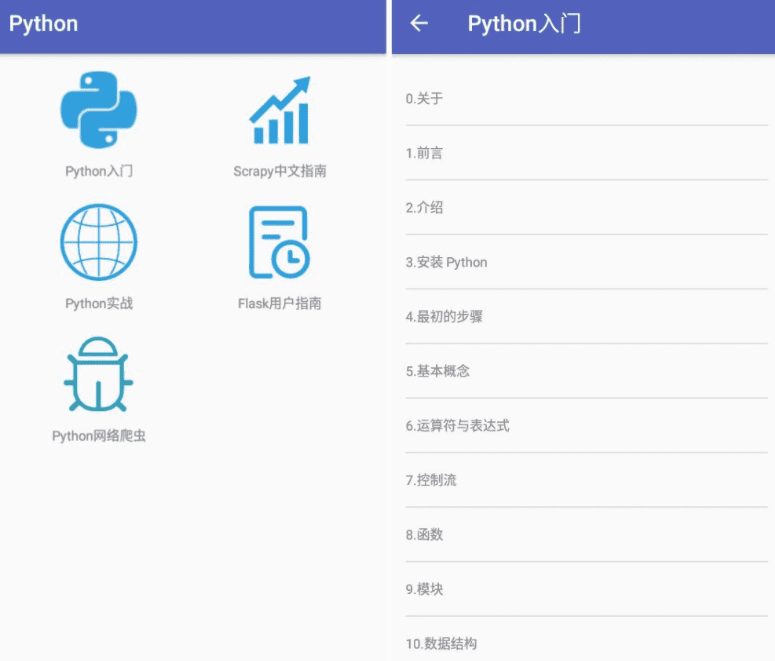Open the Python入门 snake logo icon
Viewport: 775px width, 661px height.
(99, 110)
